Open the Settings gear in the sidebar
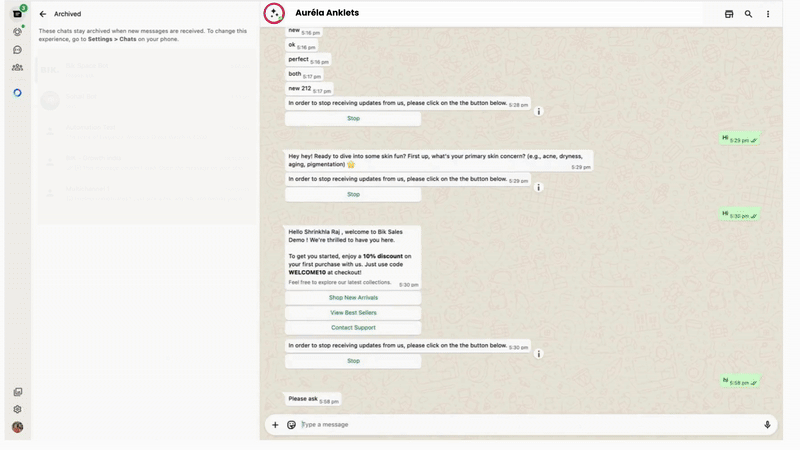The width and height of the screenshot is (800, 450). coord(17,409)
